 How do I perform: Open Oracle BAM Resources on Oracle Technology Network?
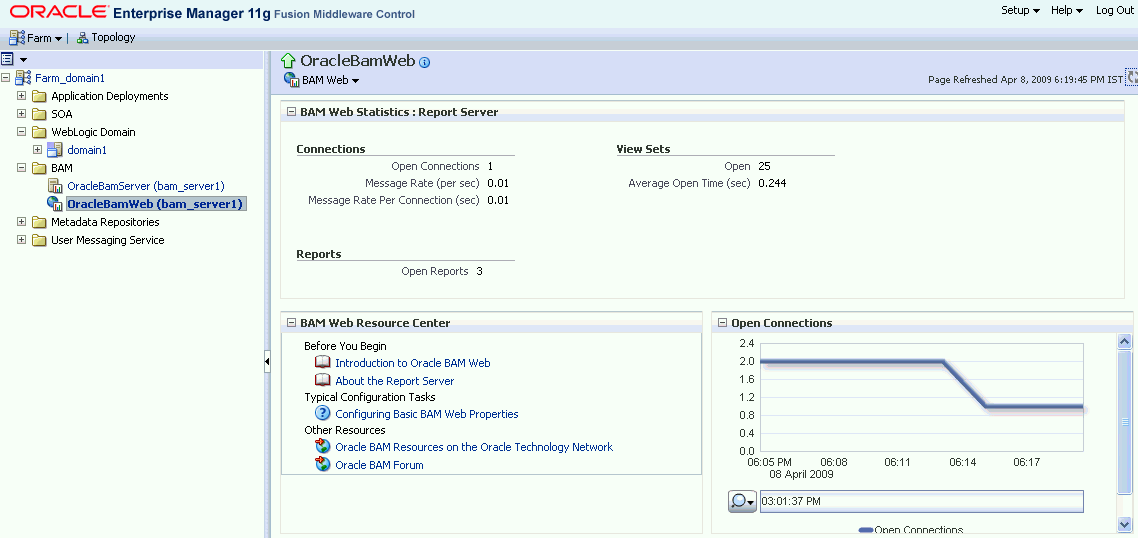pos(474,447)
